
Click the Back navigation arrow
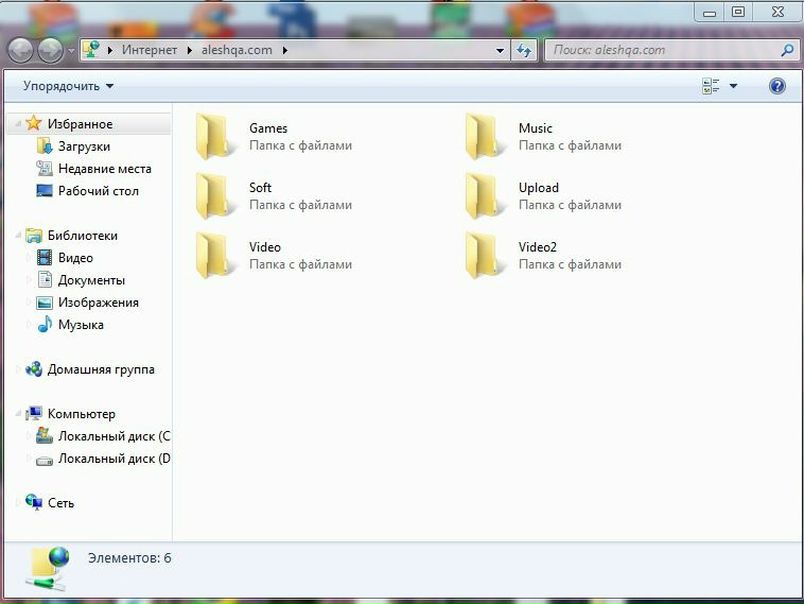(x=22, y=50)
